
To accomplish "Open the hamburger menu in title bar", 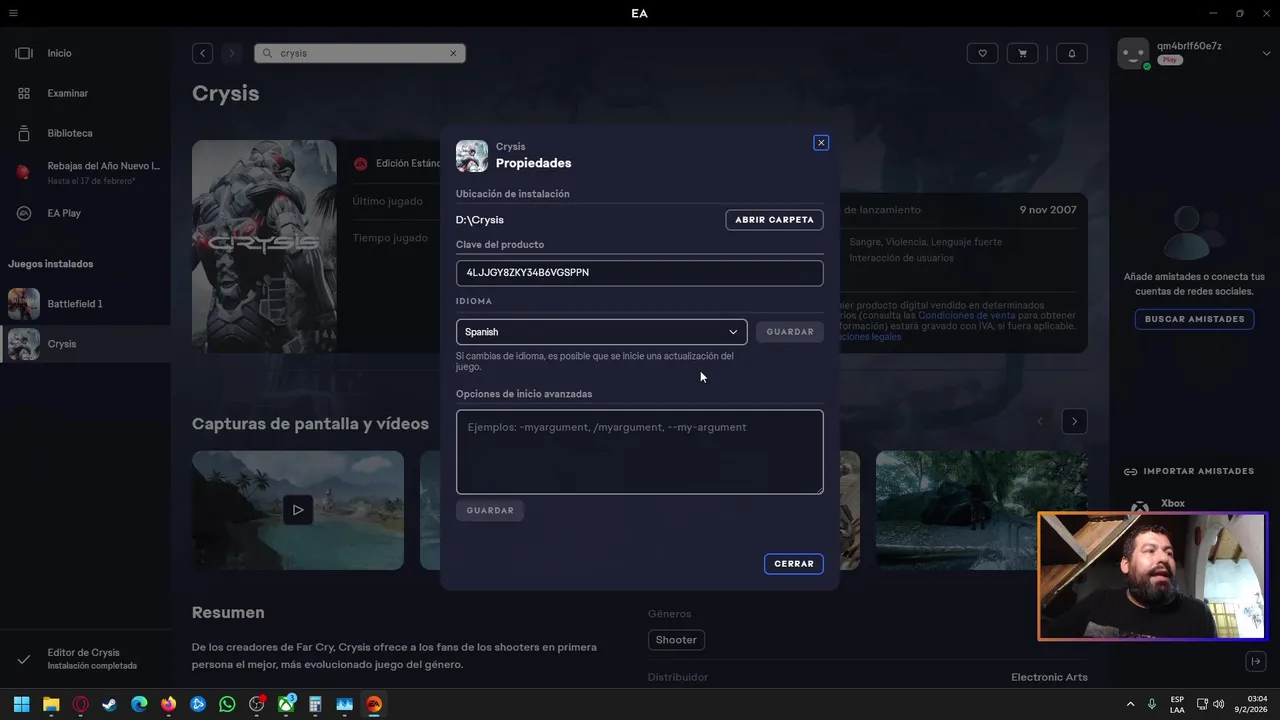I will tap(13, 13).
